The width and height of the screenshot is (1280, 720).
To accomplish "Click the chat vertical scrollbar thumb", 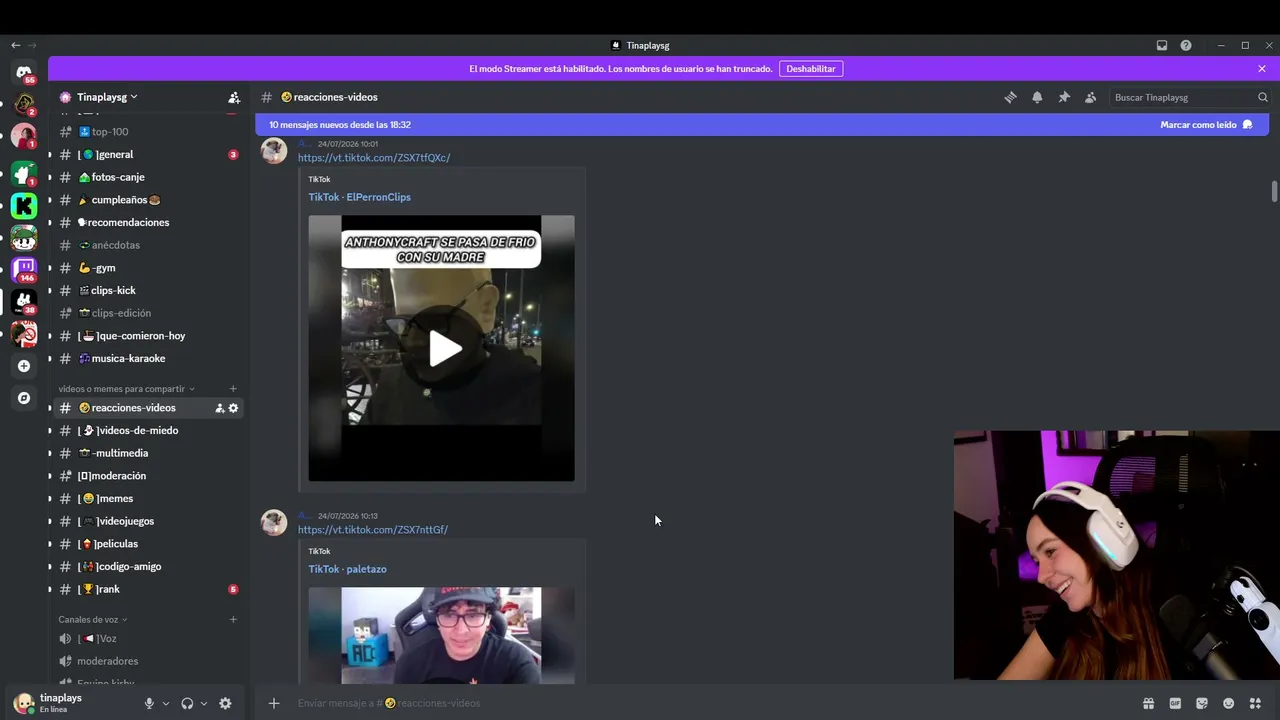I will click(x=1274, y=191).
